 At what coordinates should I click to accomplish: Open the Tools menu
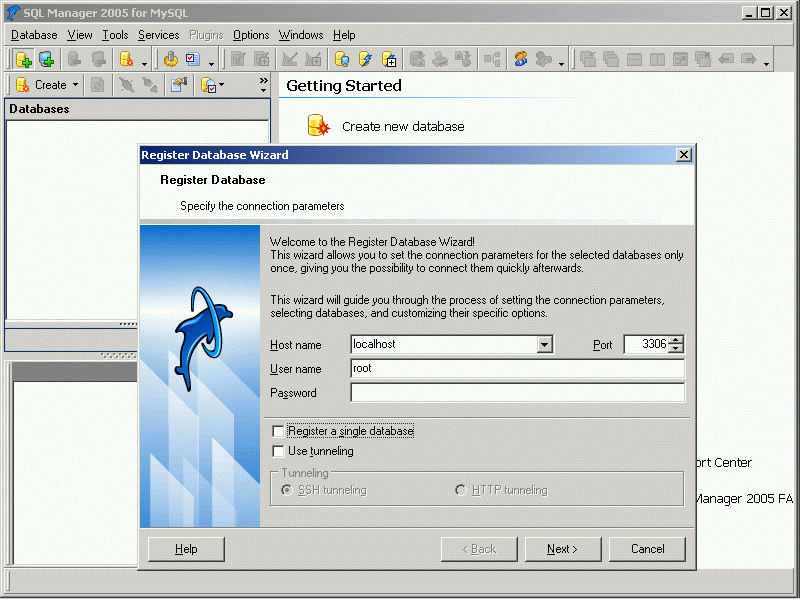115,35
